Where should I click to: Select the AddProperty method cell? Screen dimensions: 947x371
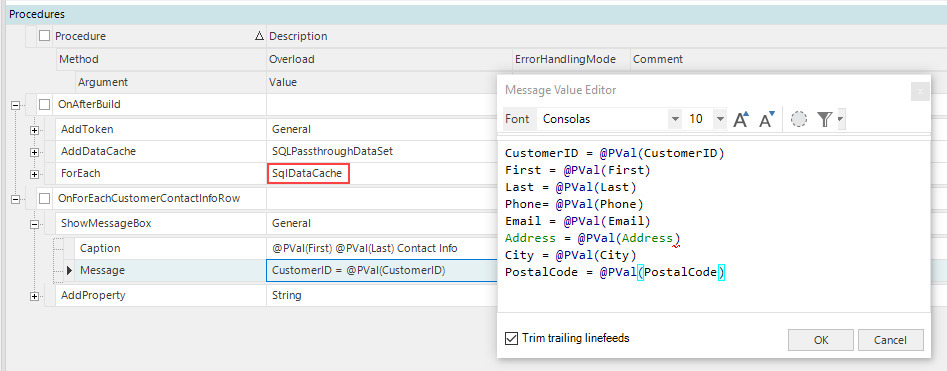pyautogui.click(x=161, y=295)
